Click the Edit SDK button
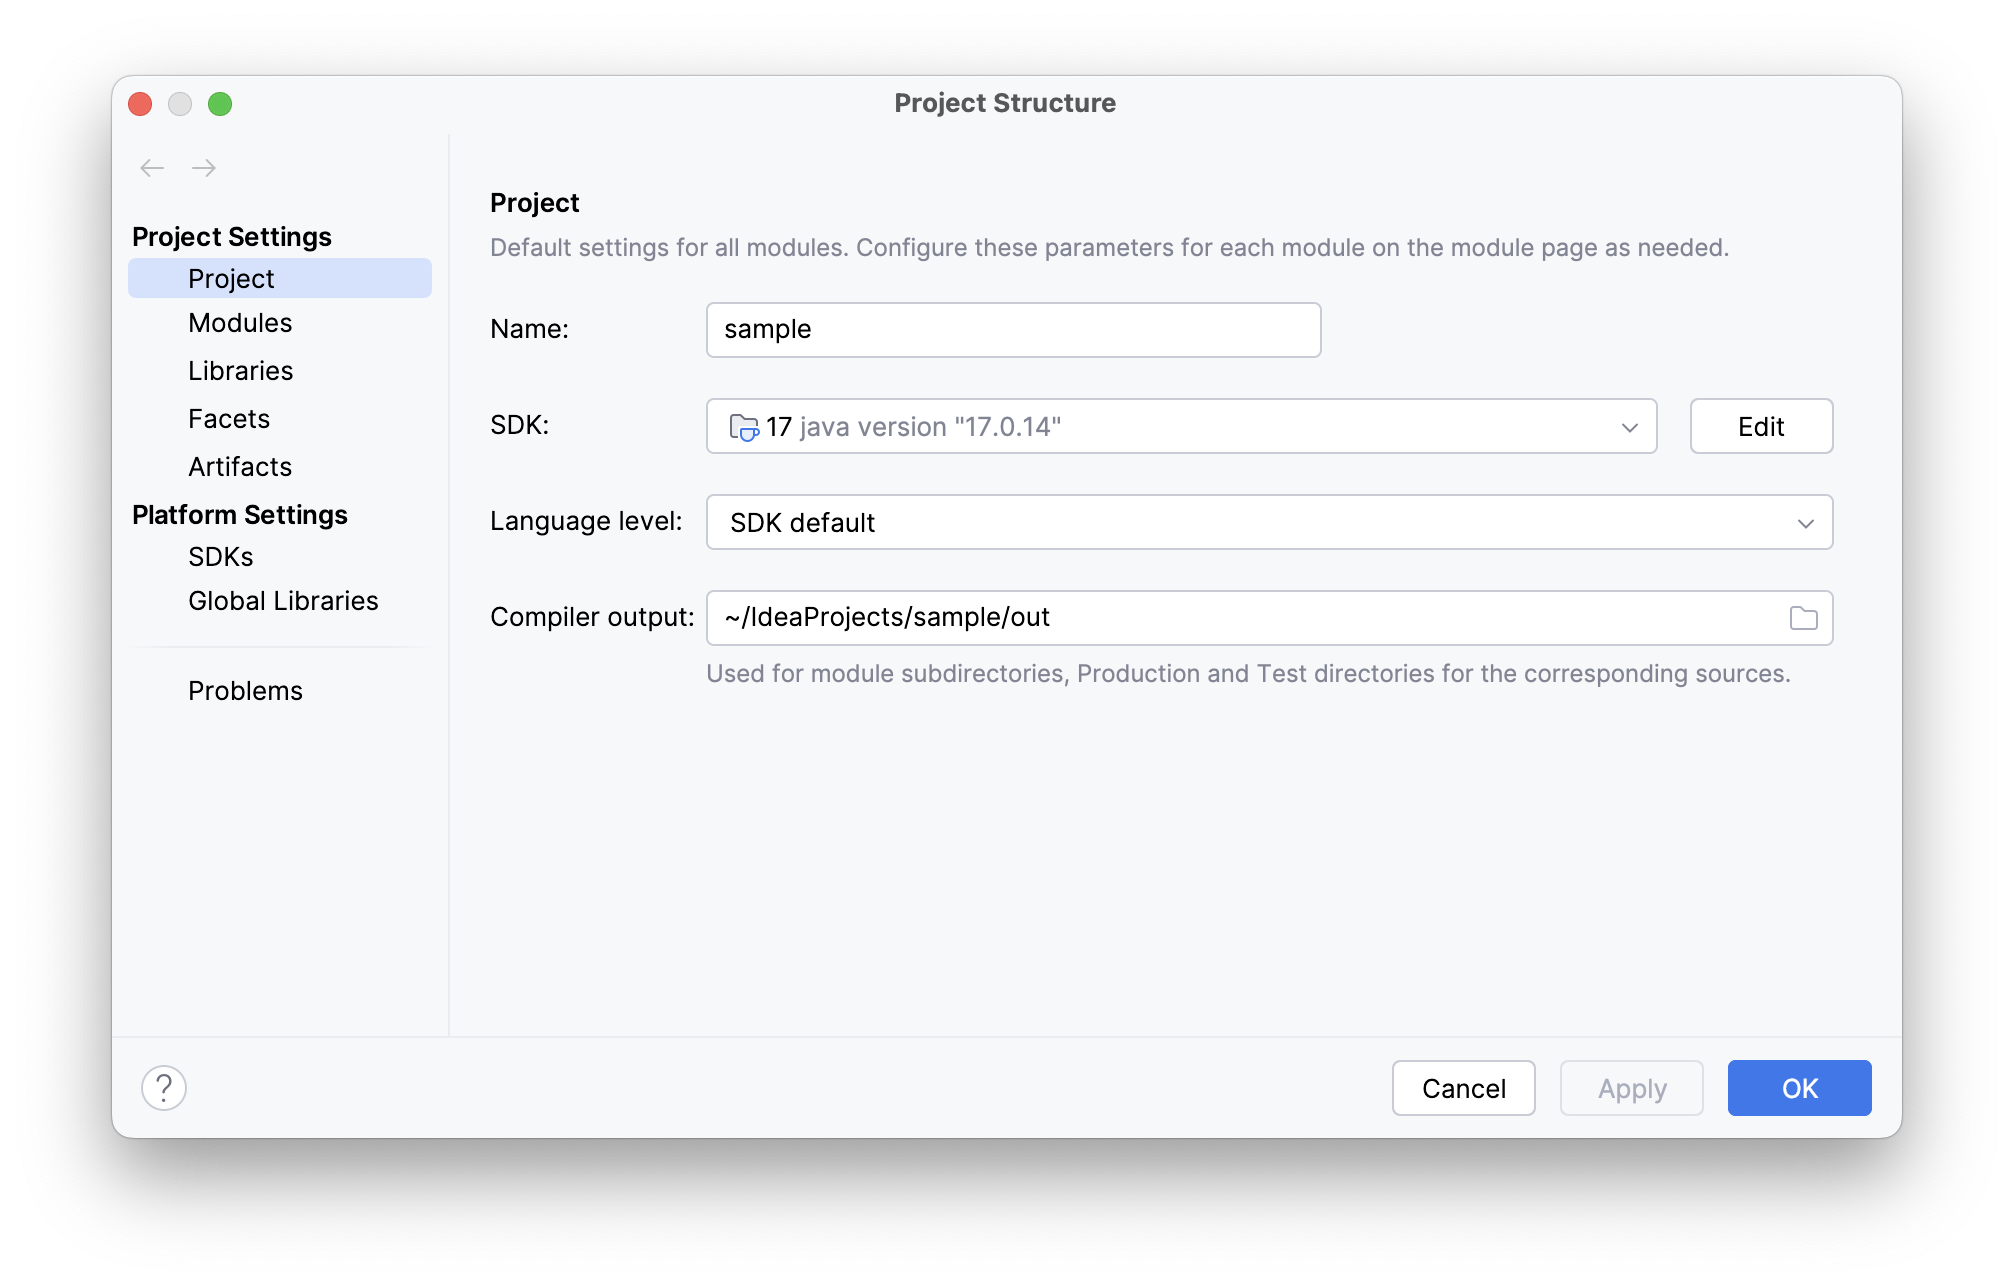This screenshot has height=1286, width=2014. point(1760,427)
